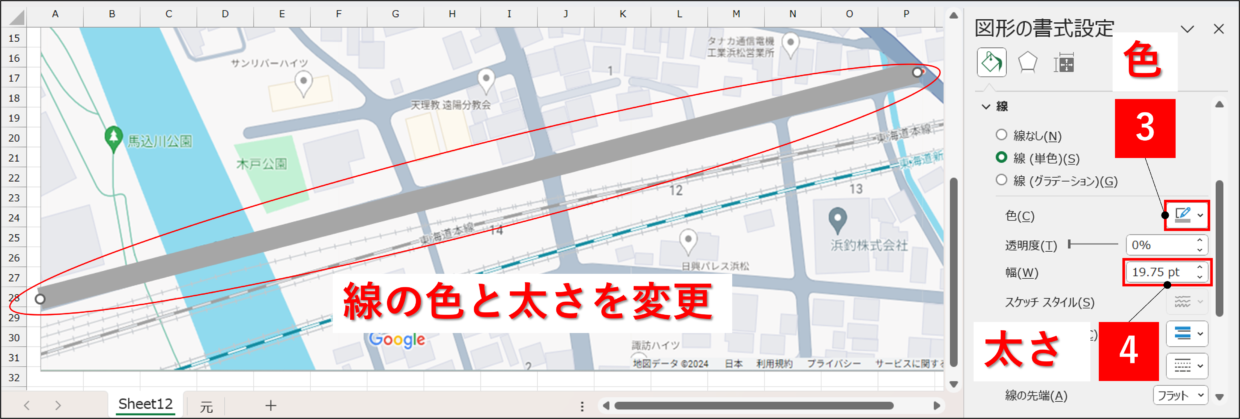
Task: Select column D header
Action: coord(225,15)
